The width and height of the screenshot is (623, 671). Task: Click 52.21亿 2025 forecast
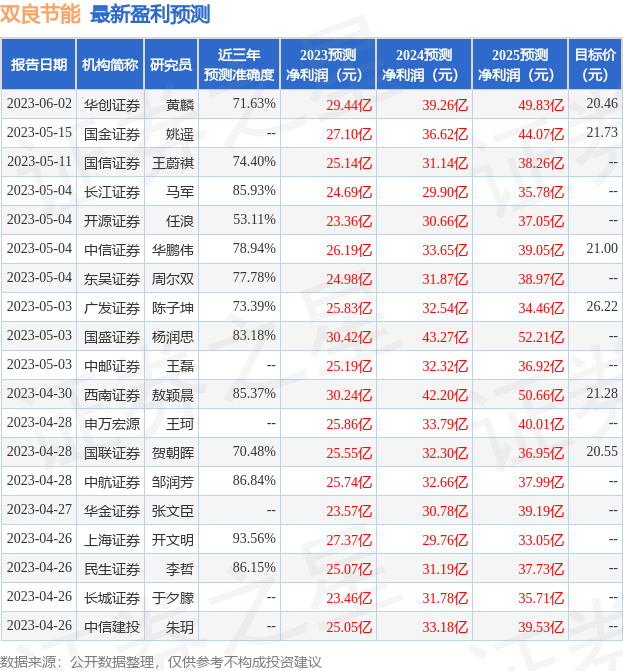tap(541, 337)
